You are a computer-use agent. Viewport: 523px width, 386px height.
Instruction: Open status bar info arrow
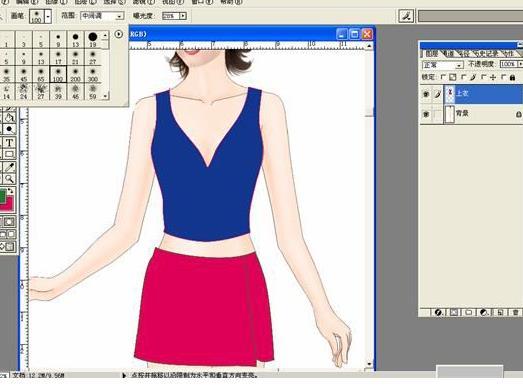click(x=124, y=375)
